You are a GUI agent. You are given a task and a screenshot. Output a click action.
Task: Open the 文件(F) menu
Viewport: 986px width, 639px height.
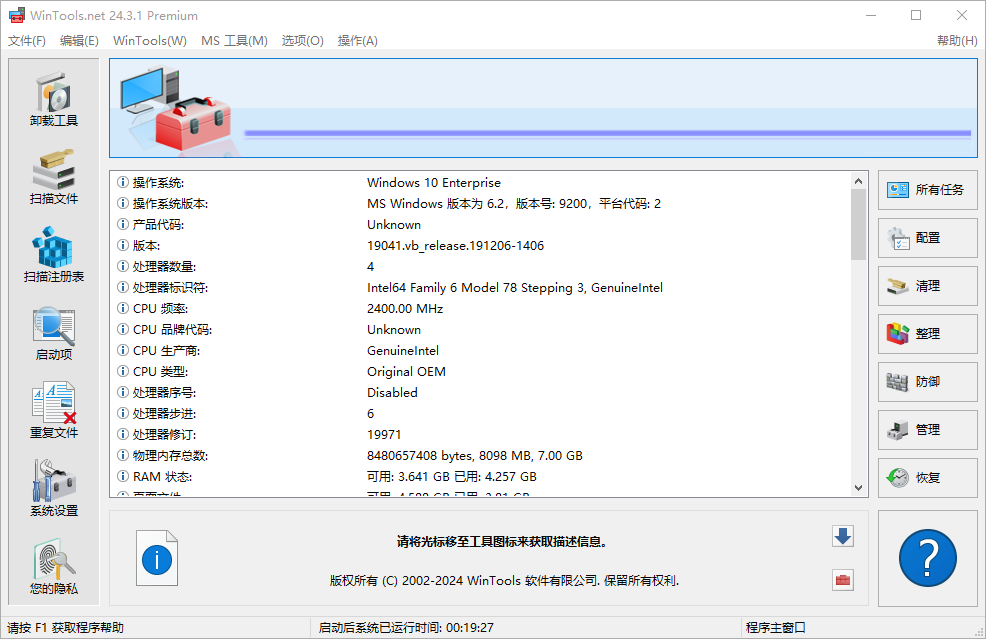click(26, 41)
